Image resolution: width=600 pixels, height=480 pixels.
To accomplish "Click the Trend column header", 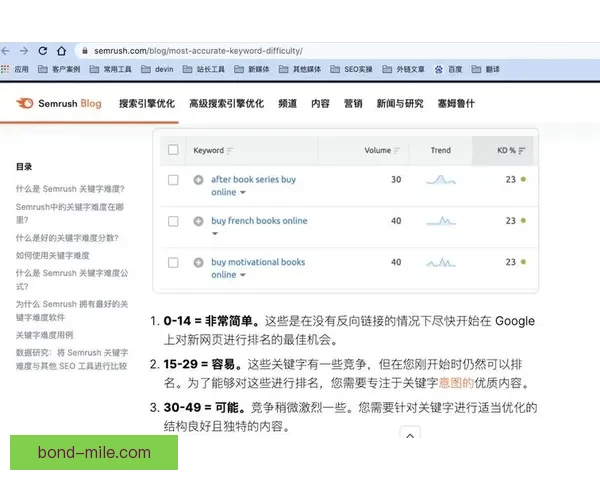I will pyautogui.click(x=440, y=150).
